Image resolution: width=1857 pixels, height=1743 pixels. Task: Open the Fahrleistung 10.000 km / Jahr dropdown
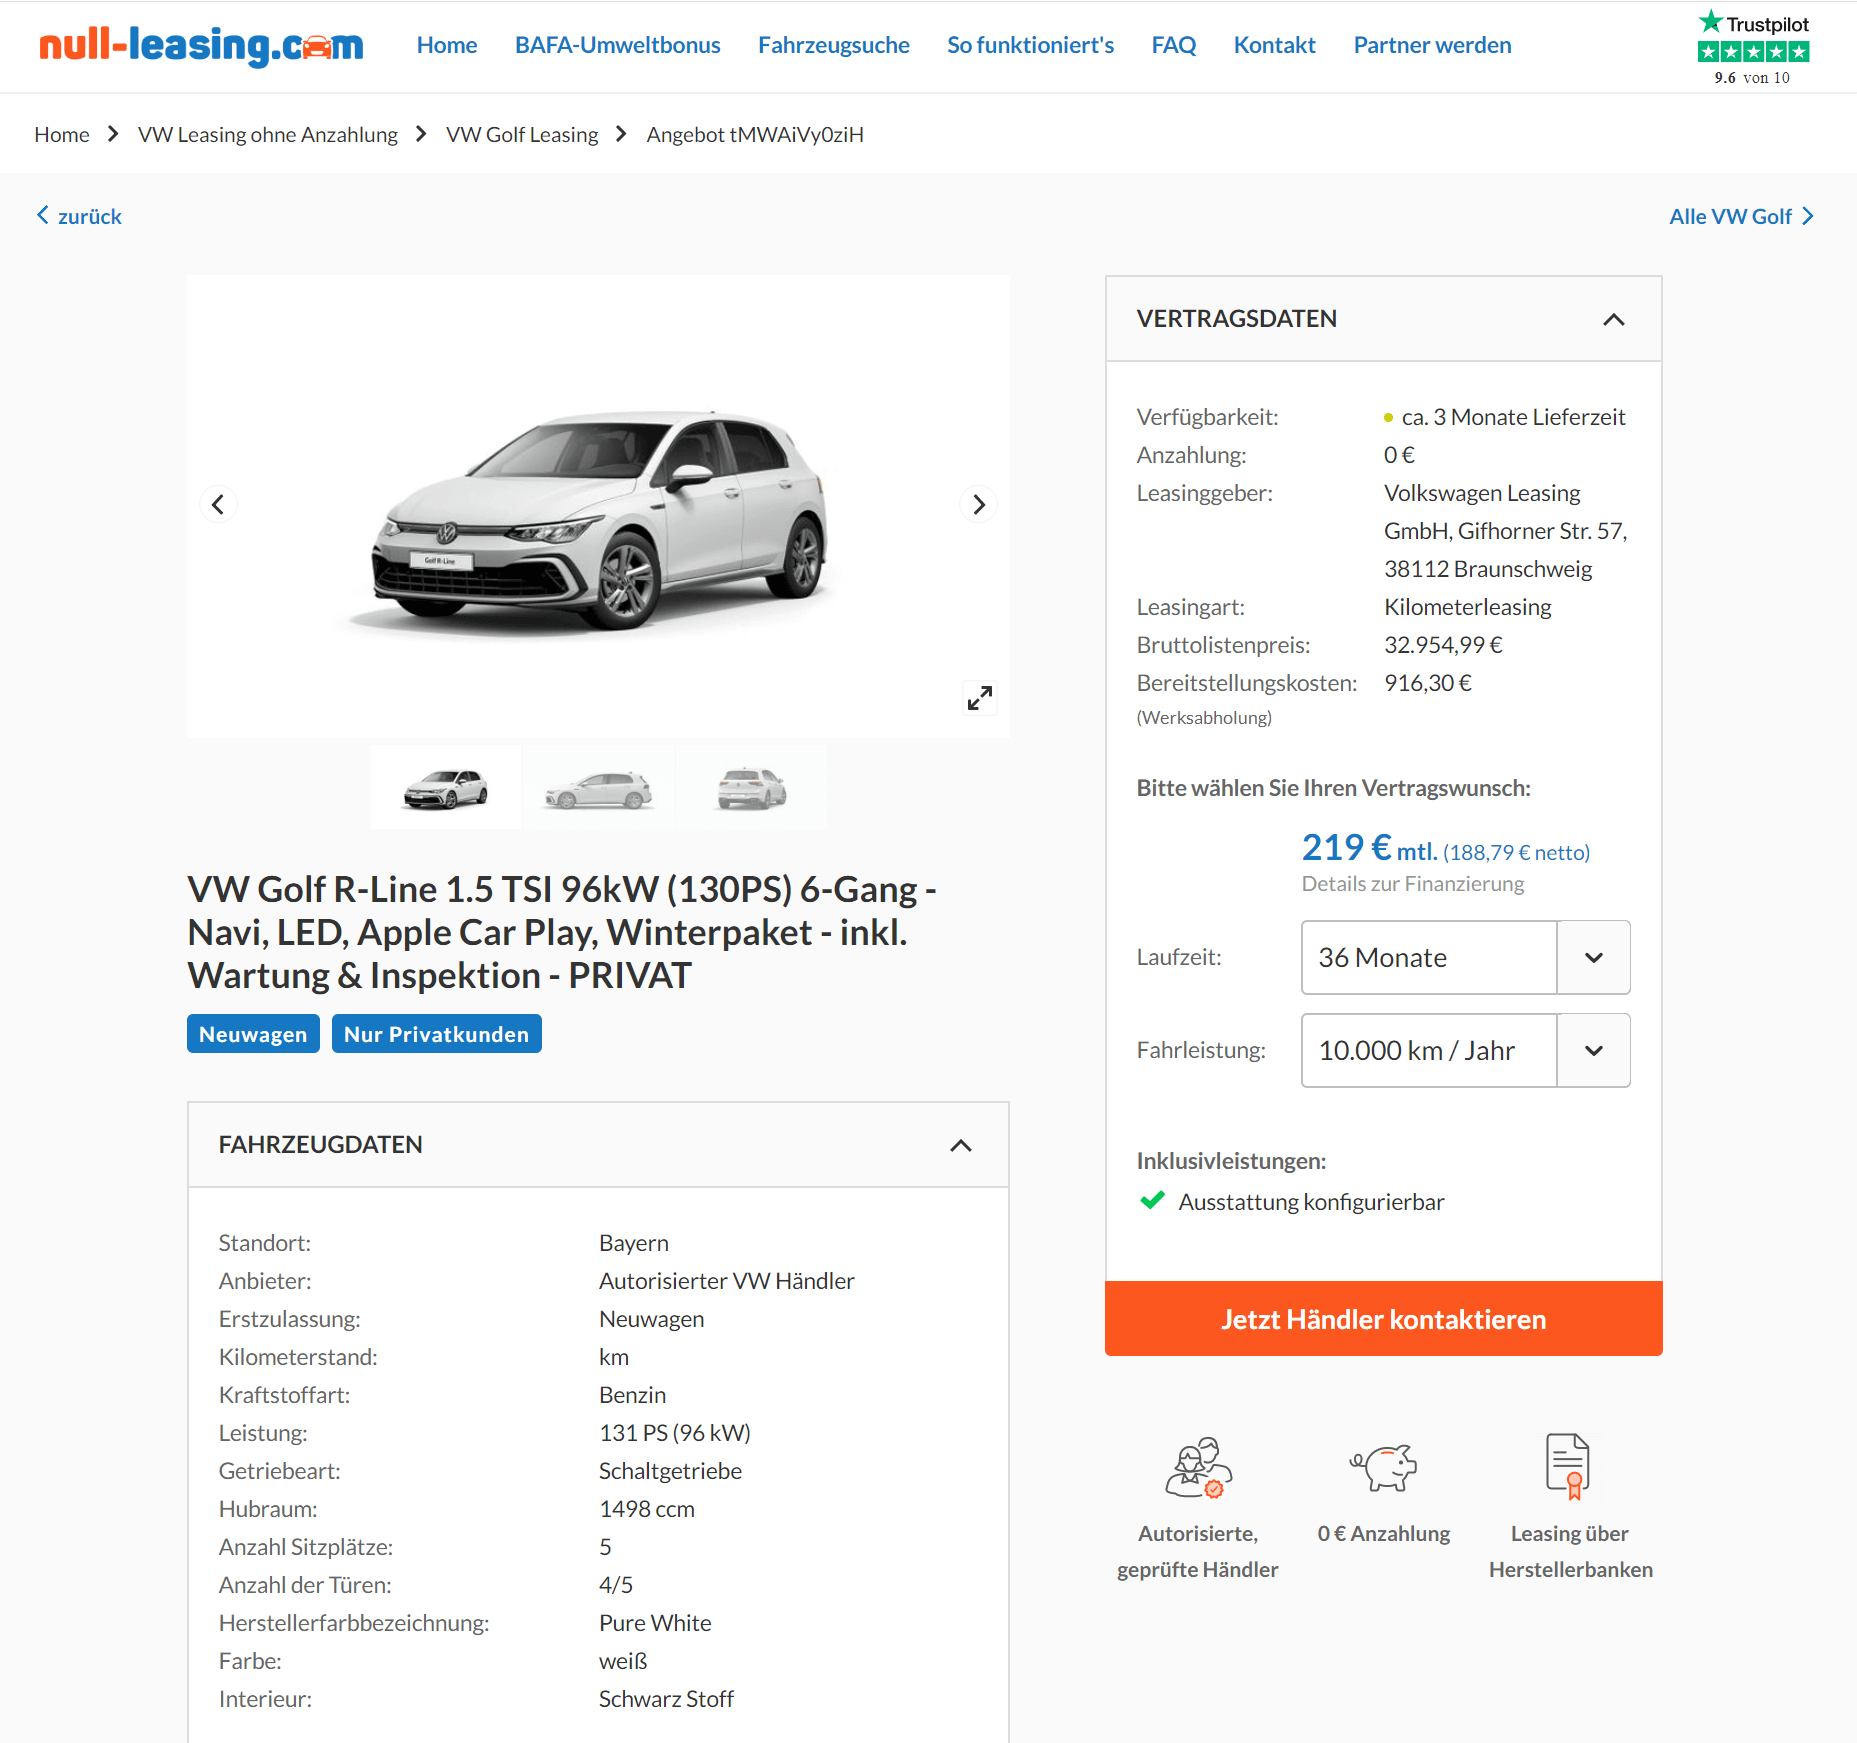[x=1465, y=1050]
